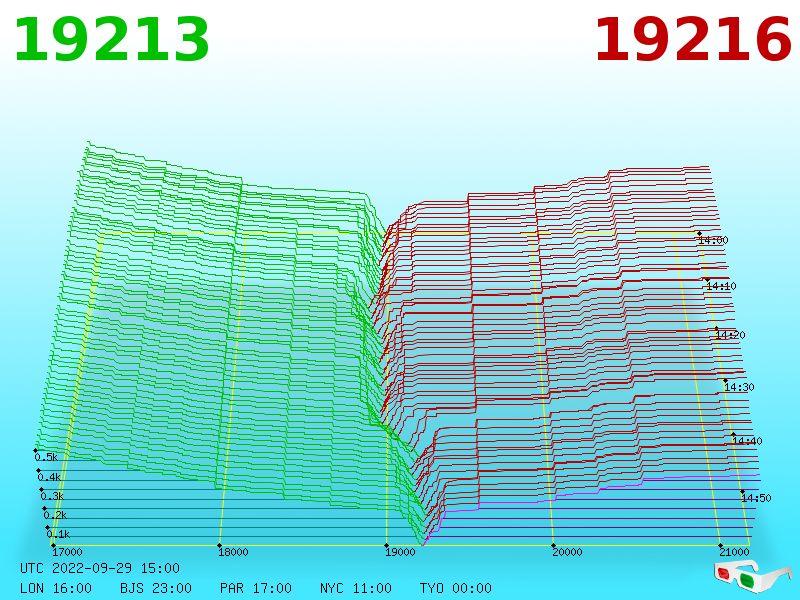Image resolution: width=800 pixels, height=600 pixels.
Task: Click the 14:50 time axis marker
Action: (756, 498)
